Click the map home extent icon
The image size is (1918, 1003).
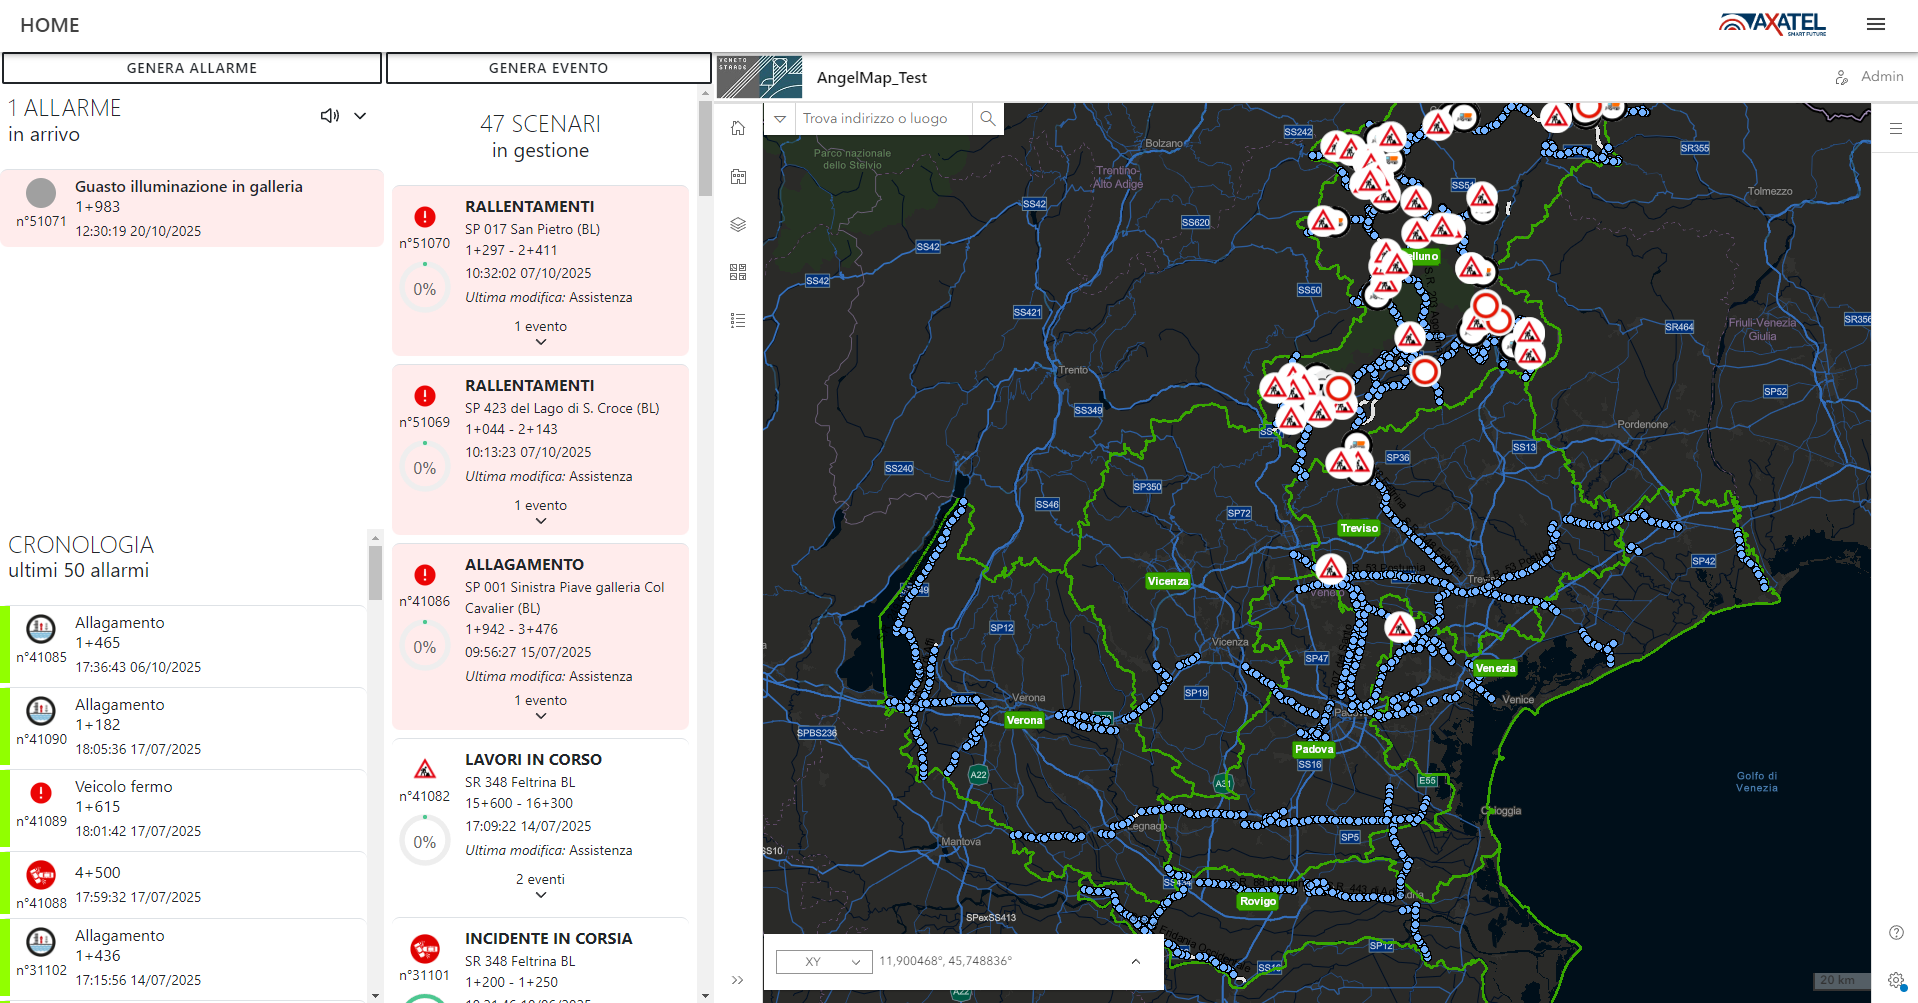click(x=738, y=128)
